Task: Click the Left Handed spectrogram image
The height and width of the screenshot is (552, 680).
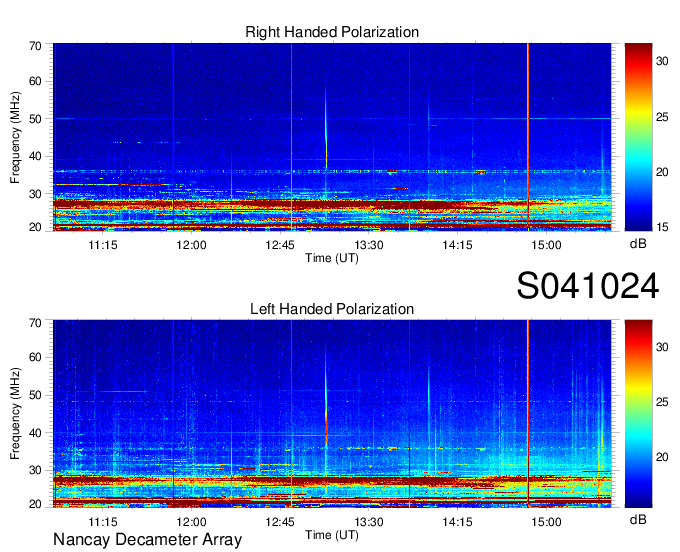Action: [x=332, y=414]
